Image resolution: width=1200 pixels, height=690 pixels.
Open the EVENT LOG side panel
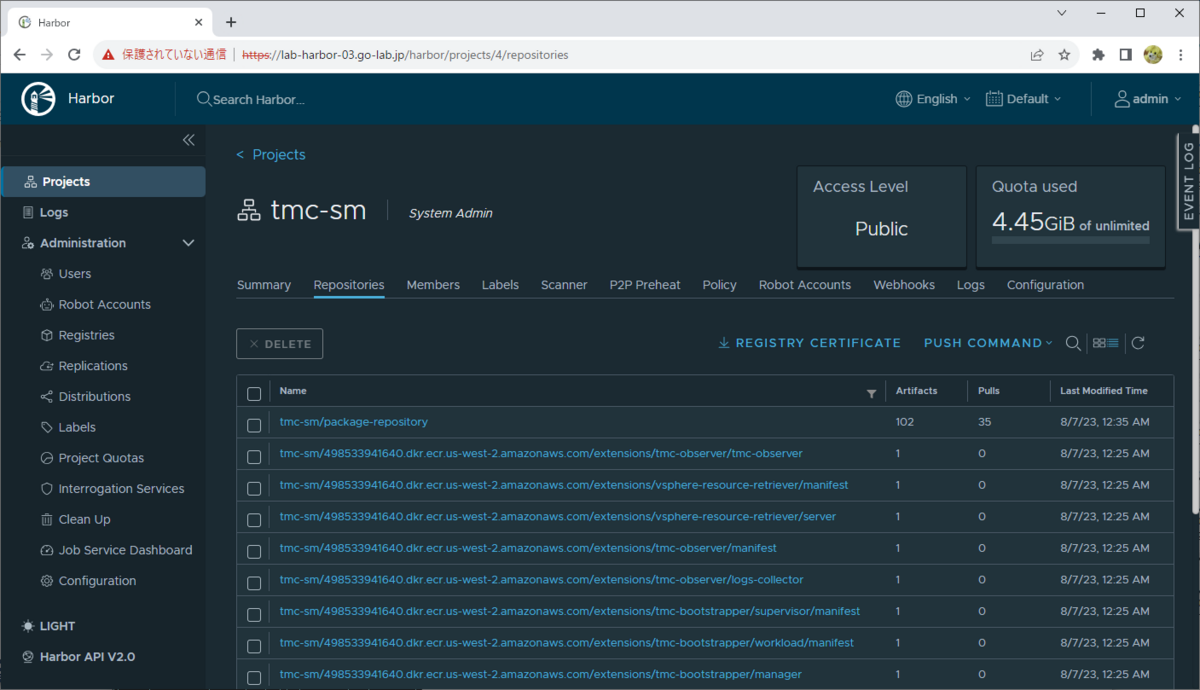pyautogui.click(x=1188, y=181)
